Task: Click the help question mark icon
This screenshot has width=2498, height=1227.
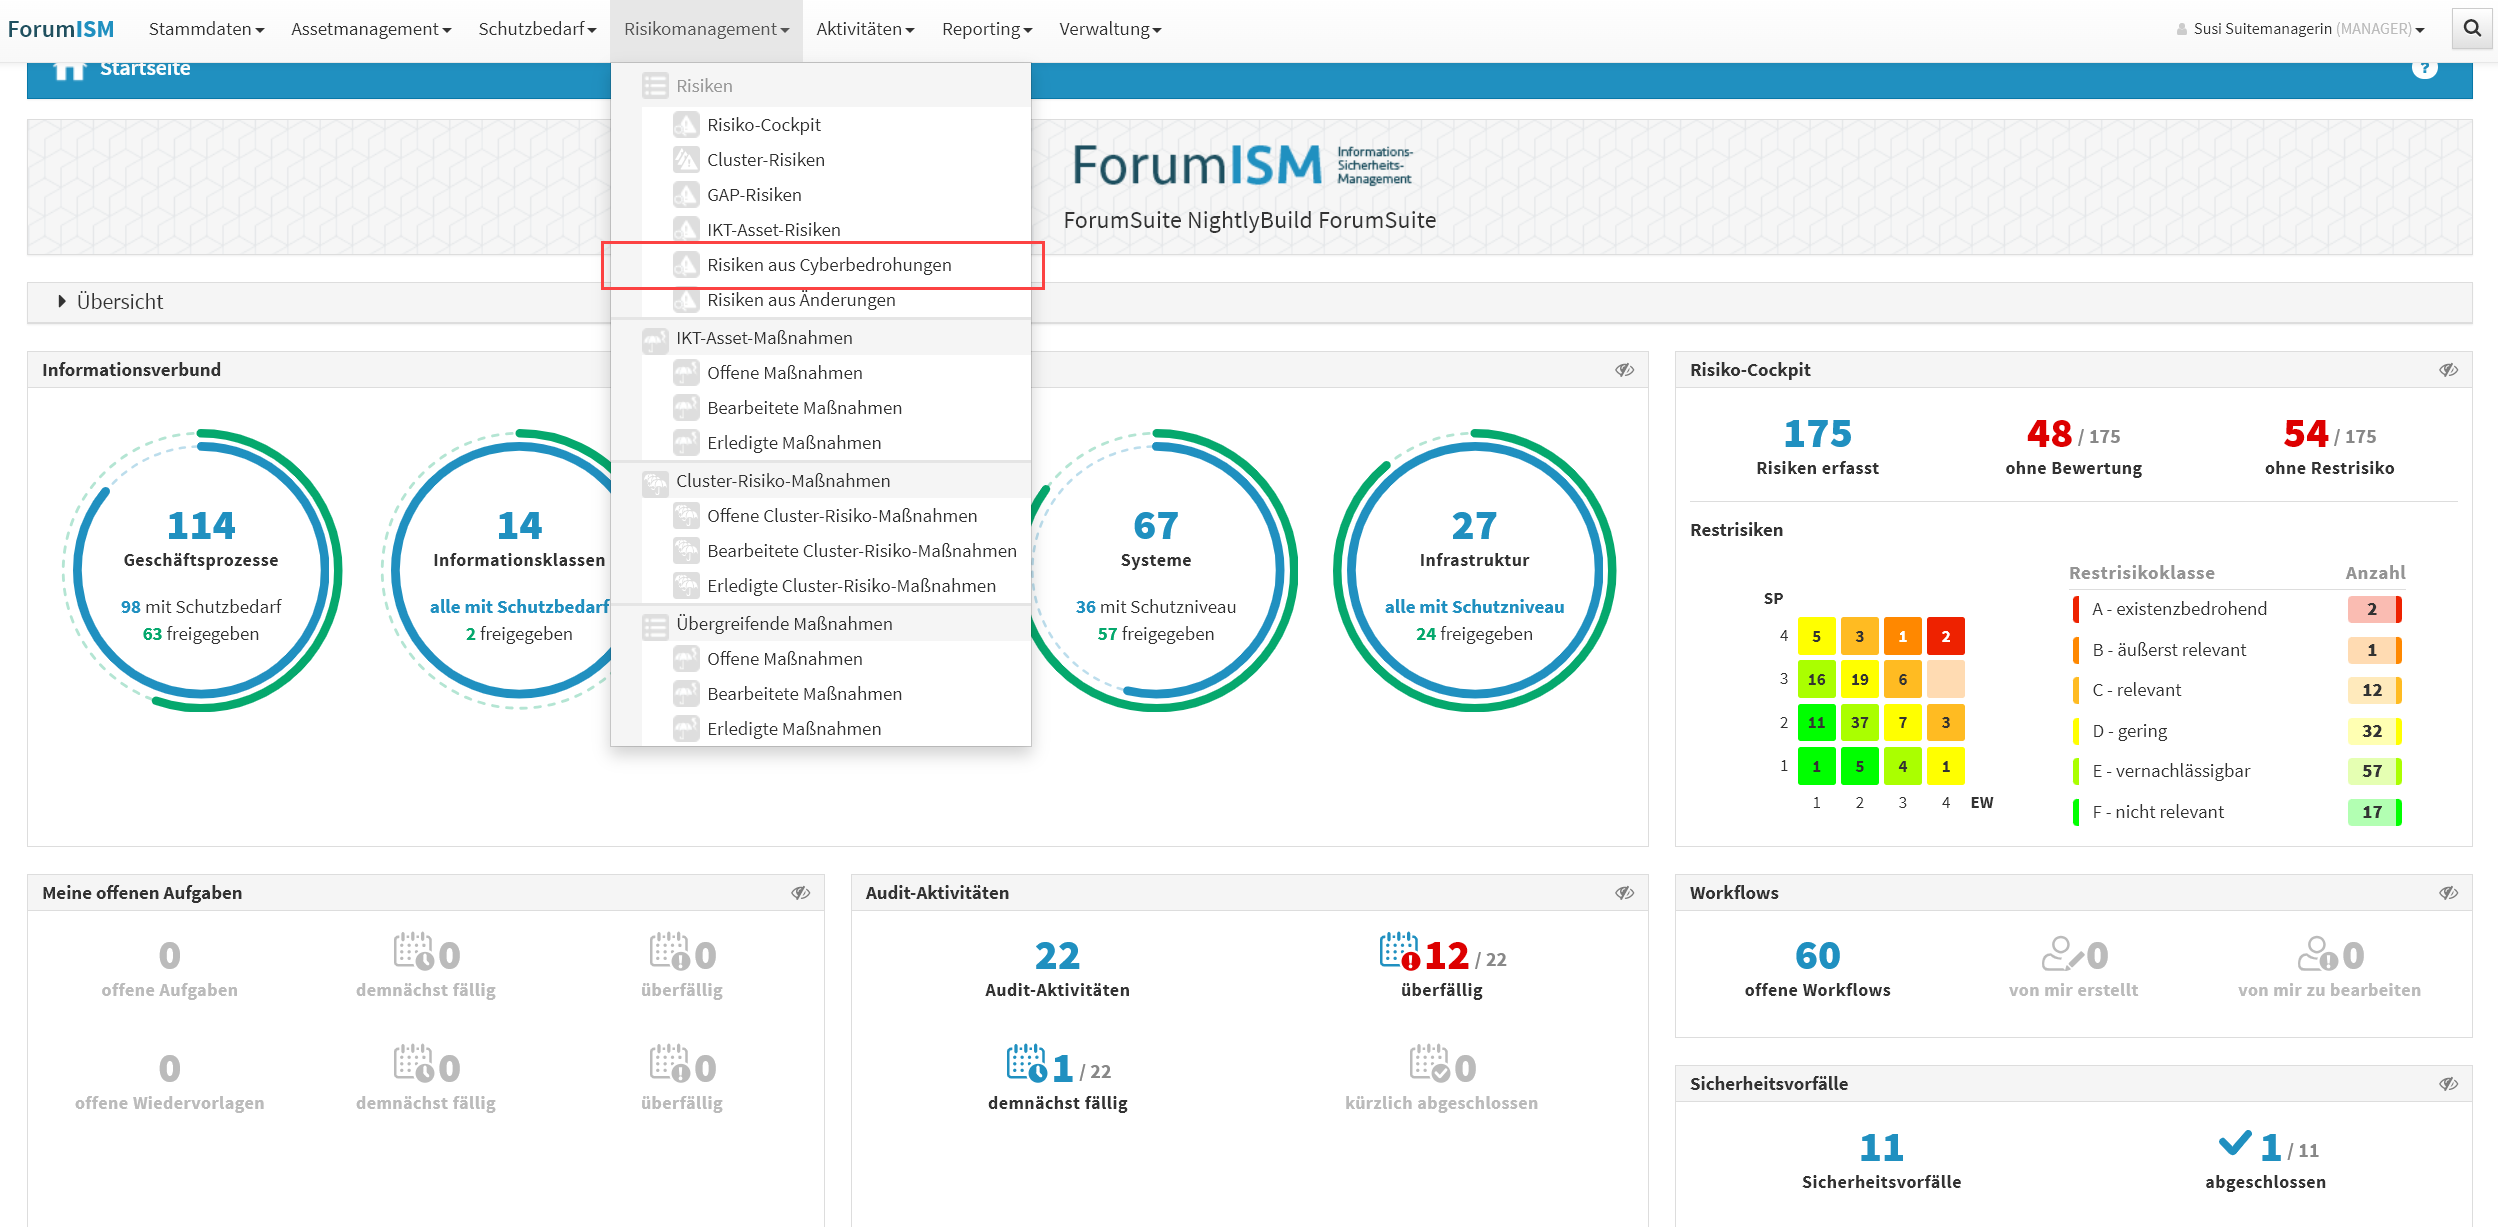Action: [x=2424, y=68]
